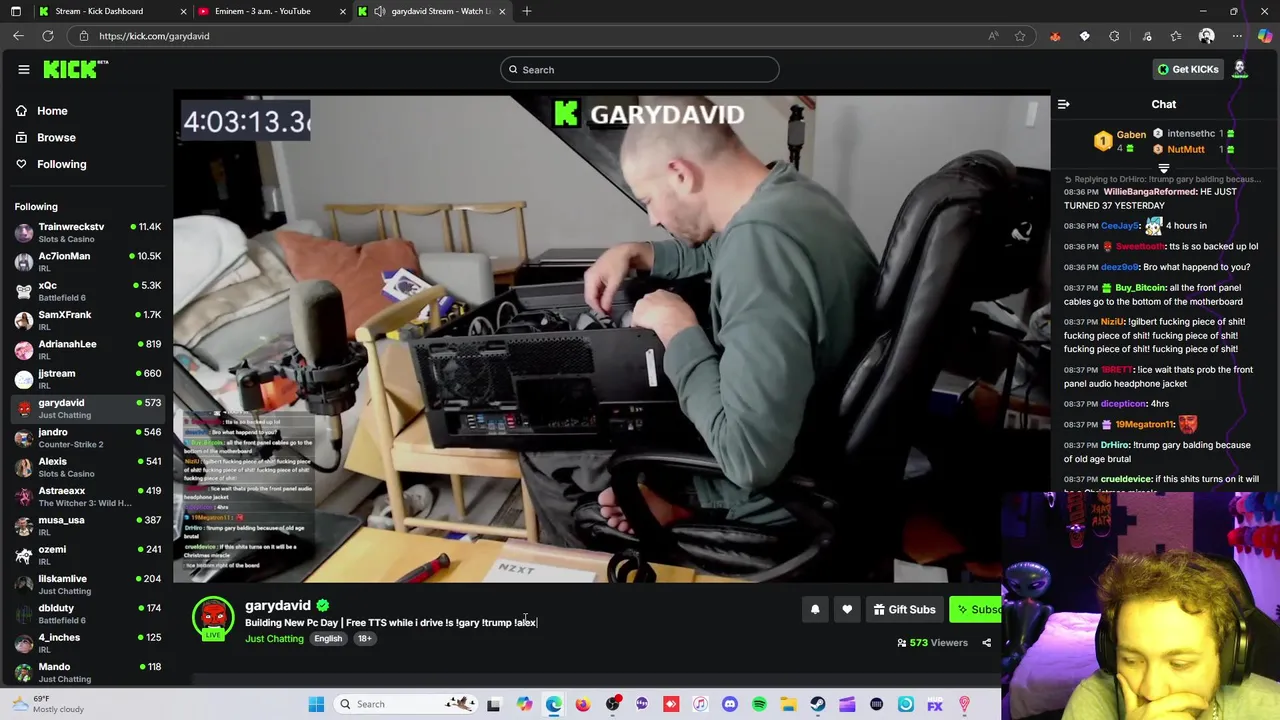This screenshot has width=1280, height=720.
Task: Click the Windows taskbar search box
Action: (x=406, y=704)
